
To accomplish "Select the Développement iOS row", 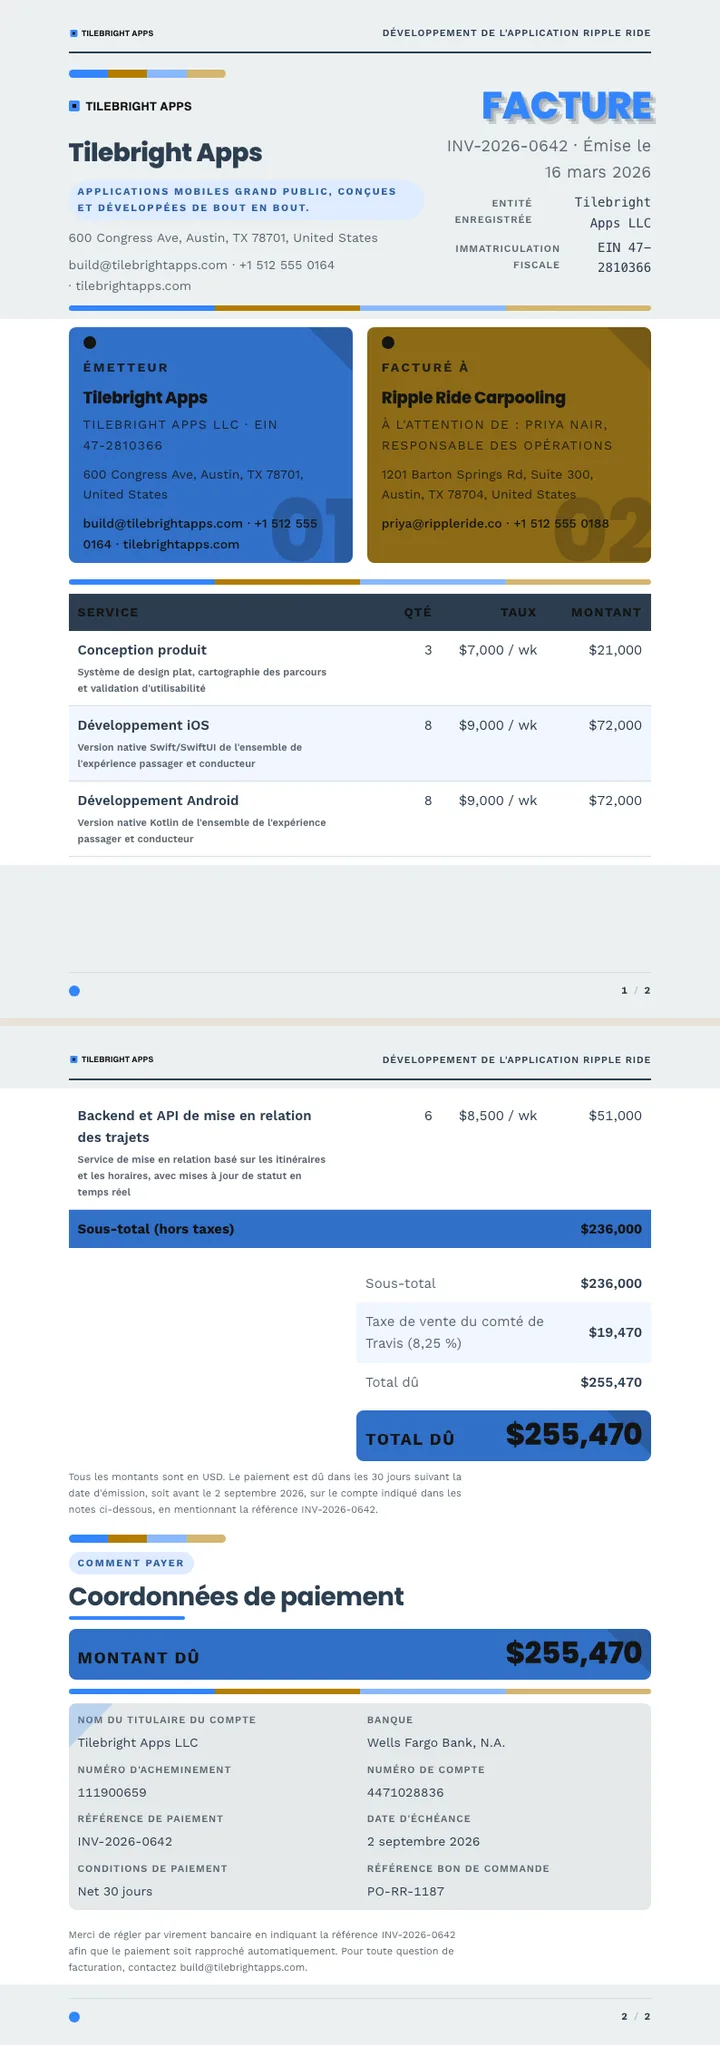I will 360,743.
